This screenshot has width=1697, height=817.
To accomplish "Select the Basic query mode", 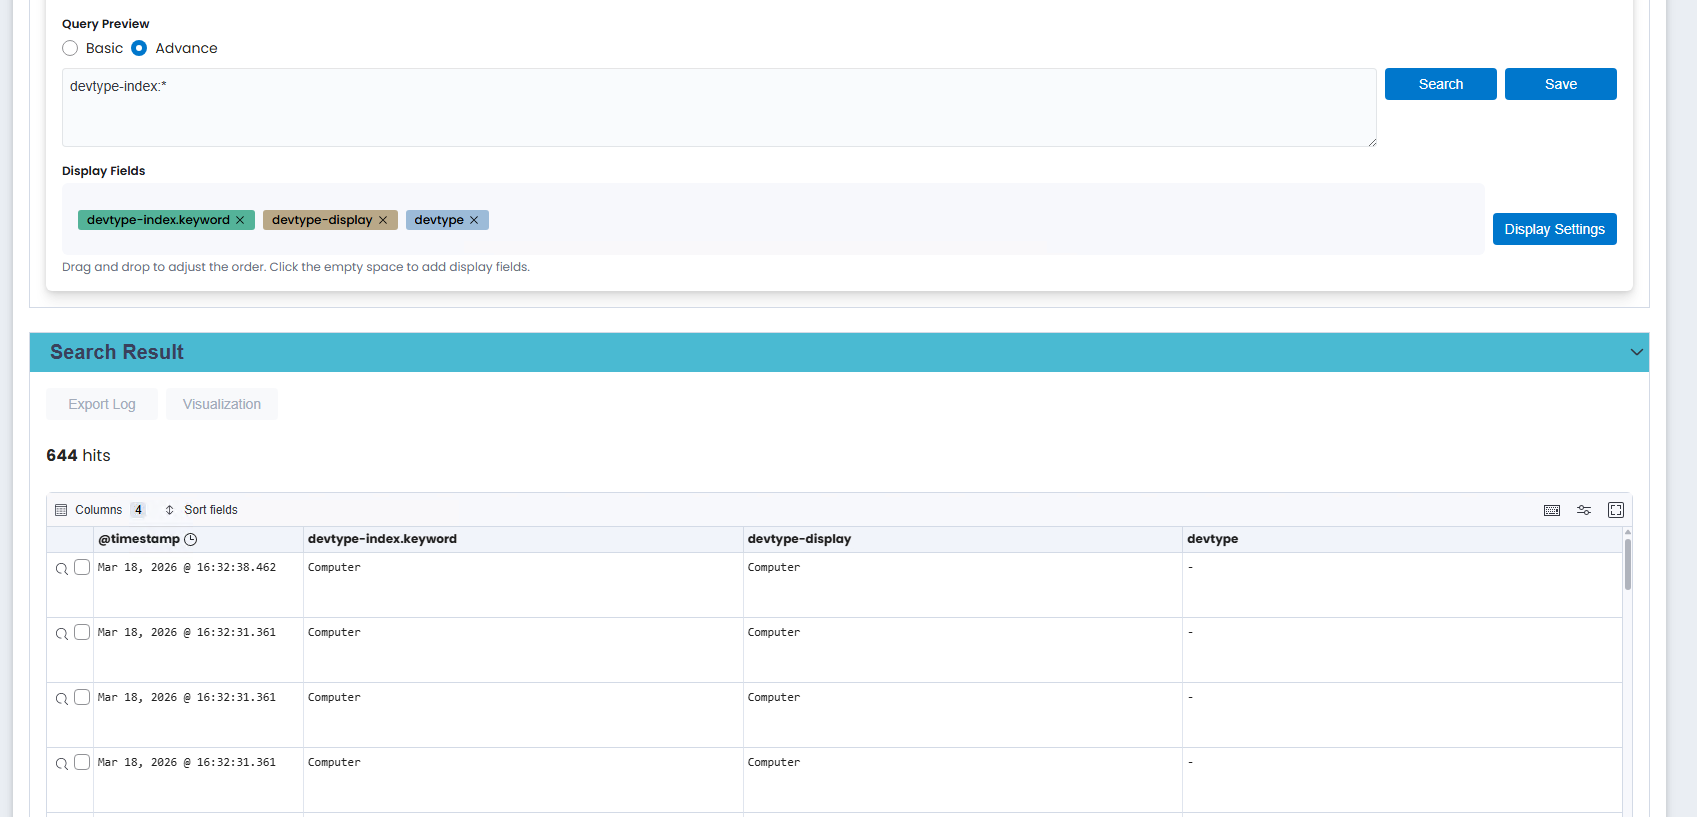I will tap(70, 48).
